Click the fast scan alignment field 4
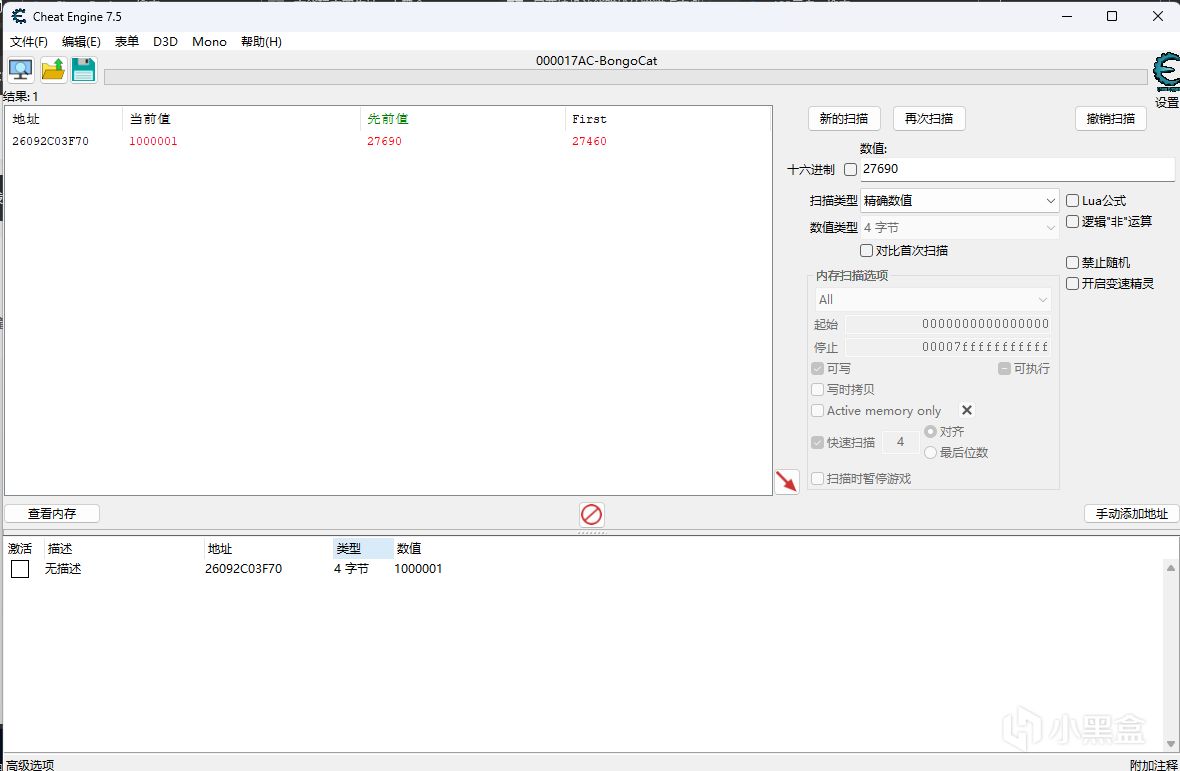The width and height of the screenshot is (1180, 771). coord(900,442)
